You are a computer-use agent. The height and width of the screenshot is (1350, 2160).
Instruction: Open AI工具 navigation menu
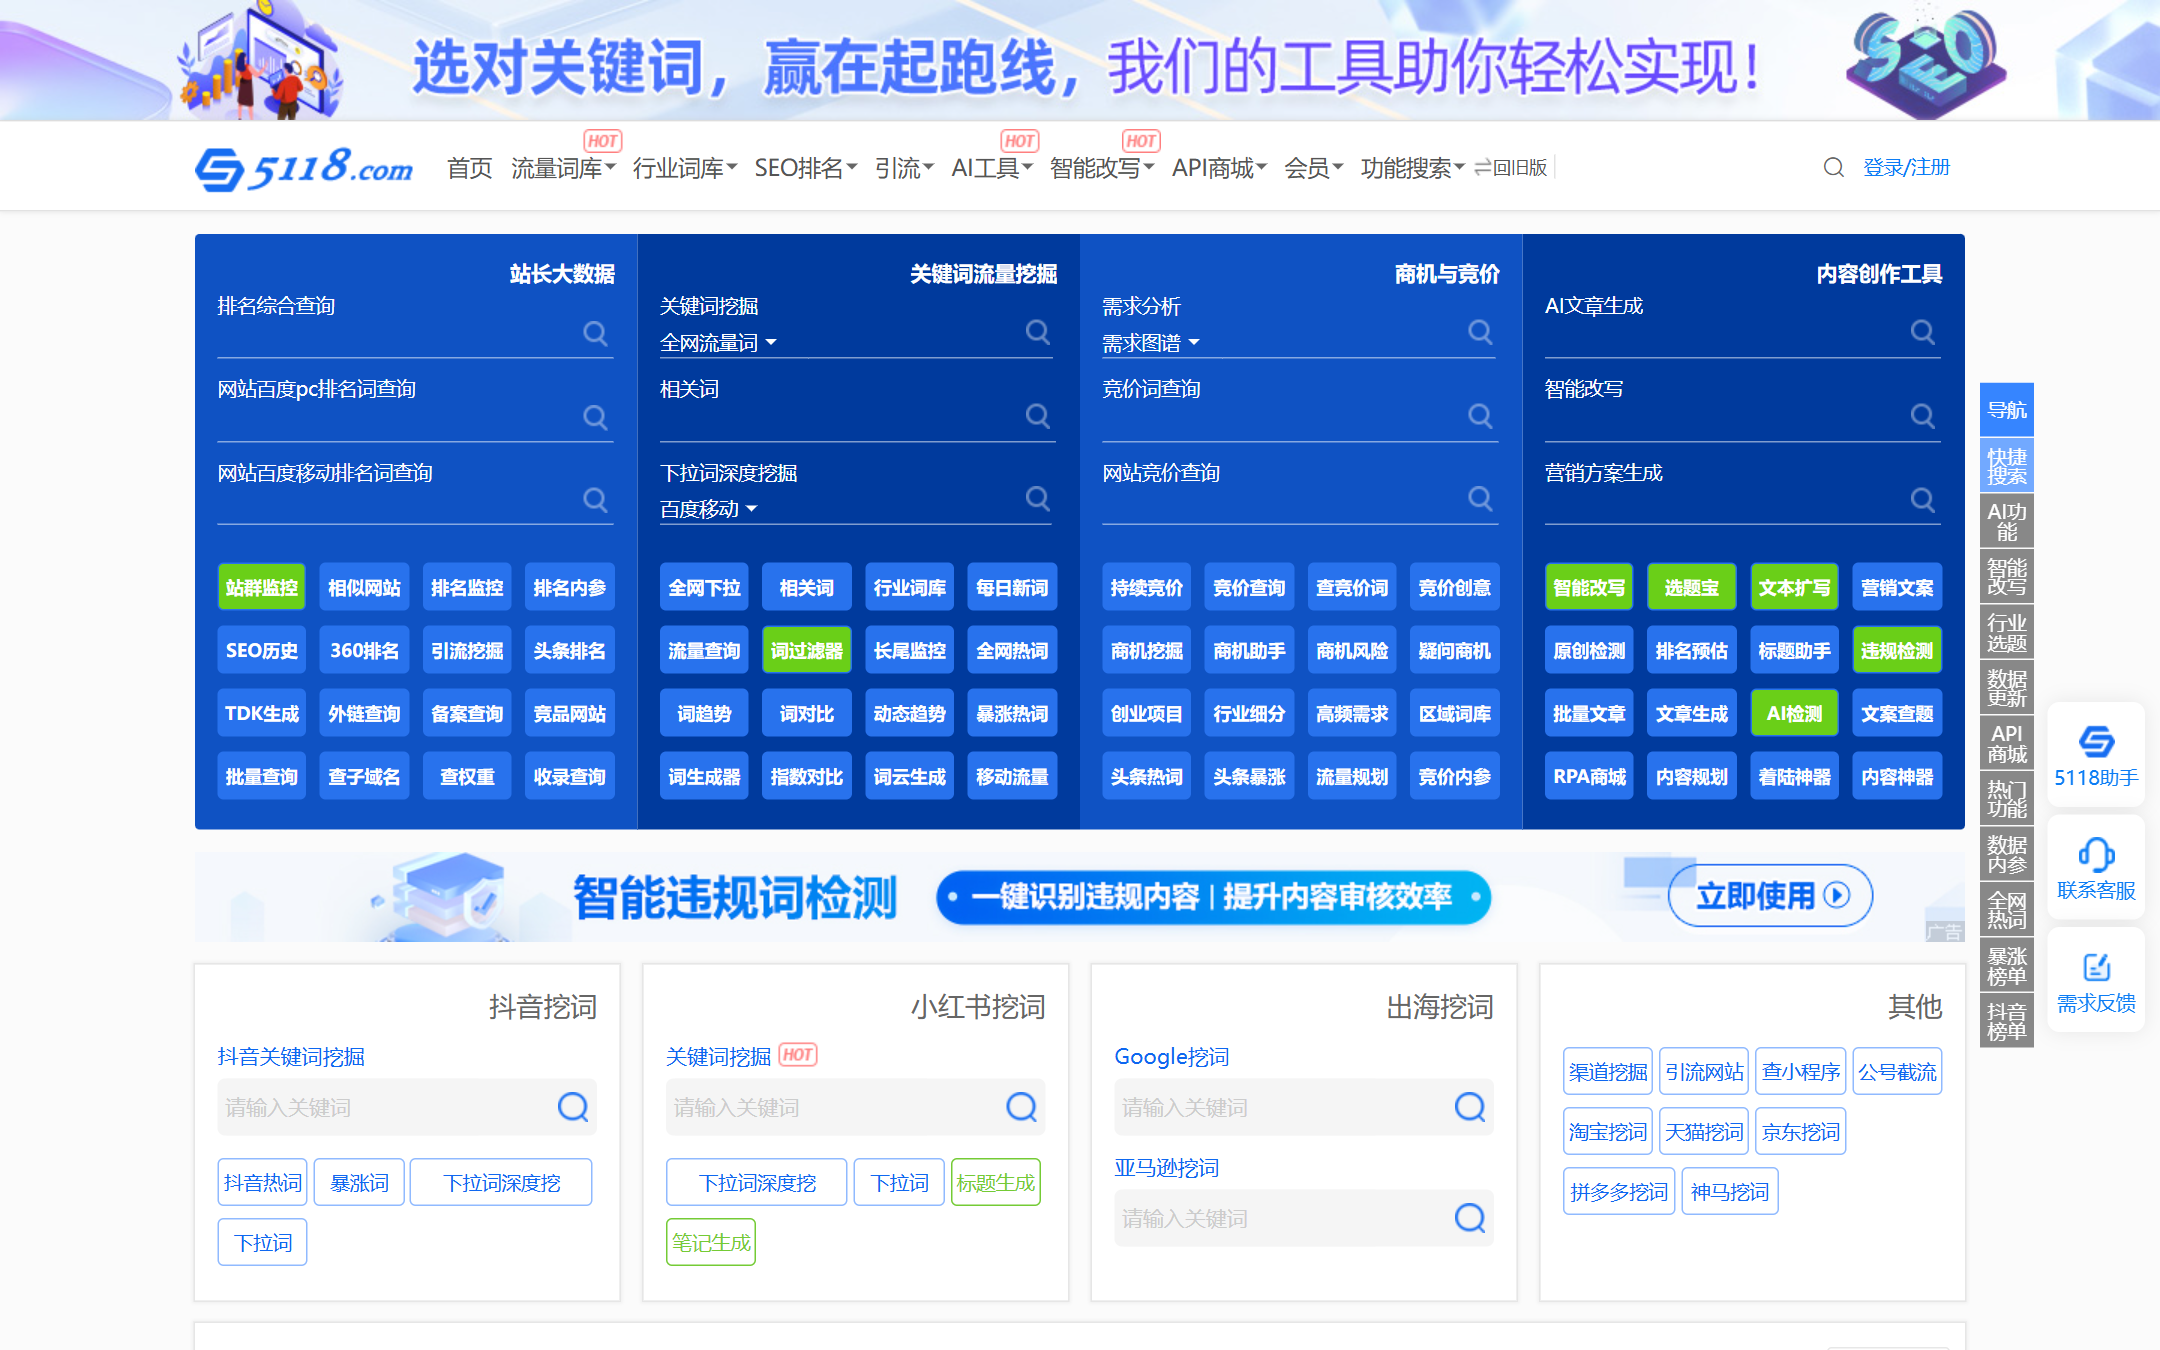(991, 168)
